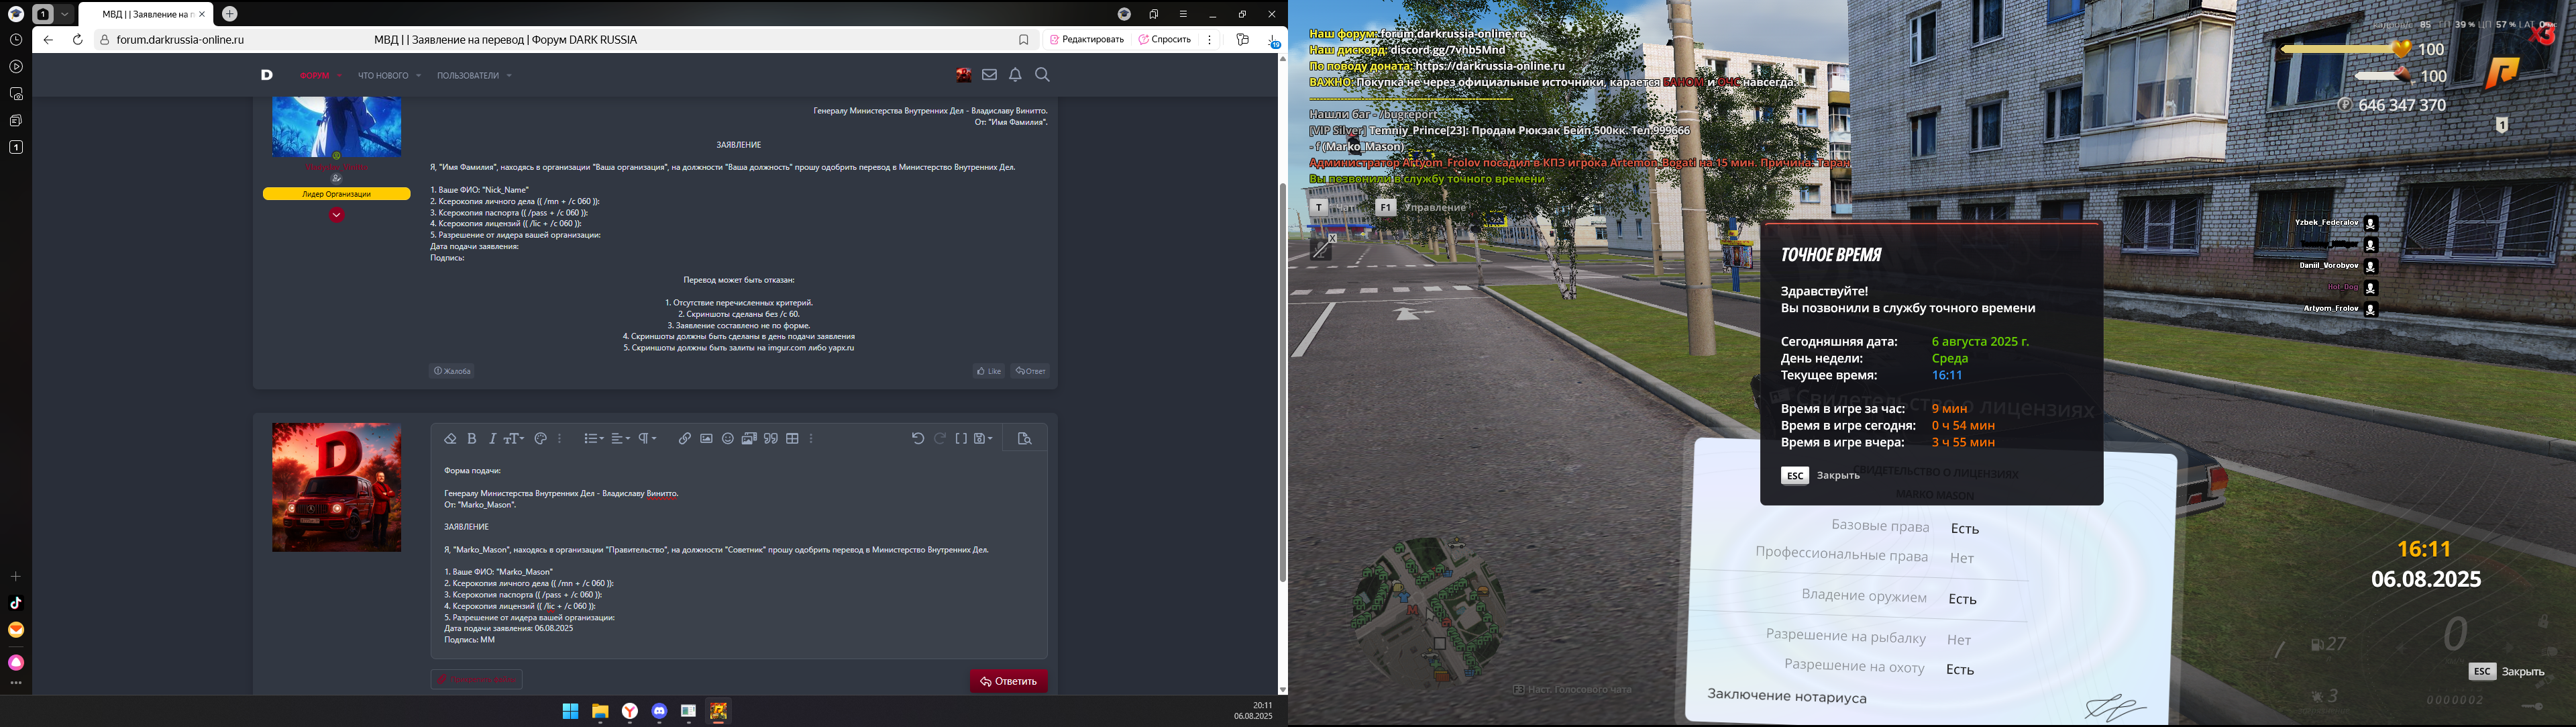Reload the page in browser
The width and height of the screenshot is (2576, 727).
(x=78, y=40)
